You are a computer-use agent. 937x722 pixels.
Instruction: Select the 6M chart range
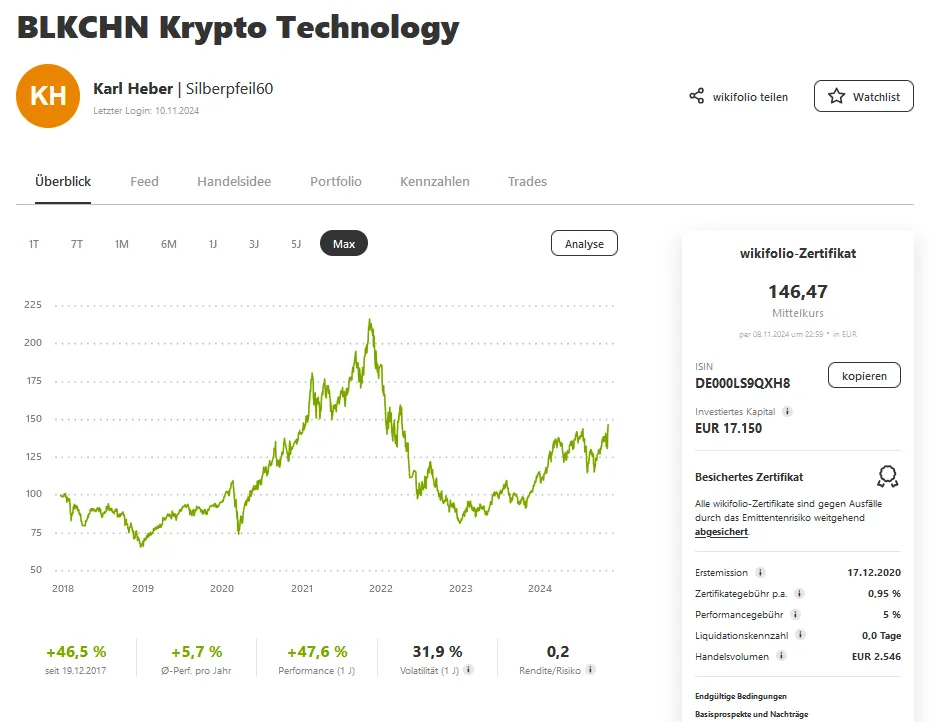point(169,244)
